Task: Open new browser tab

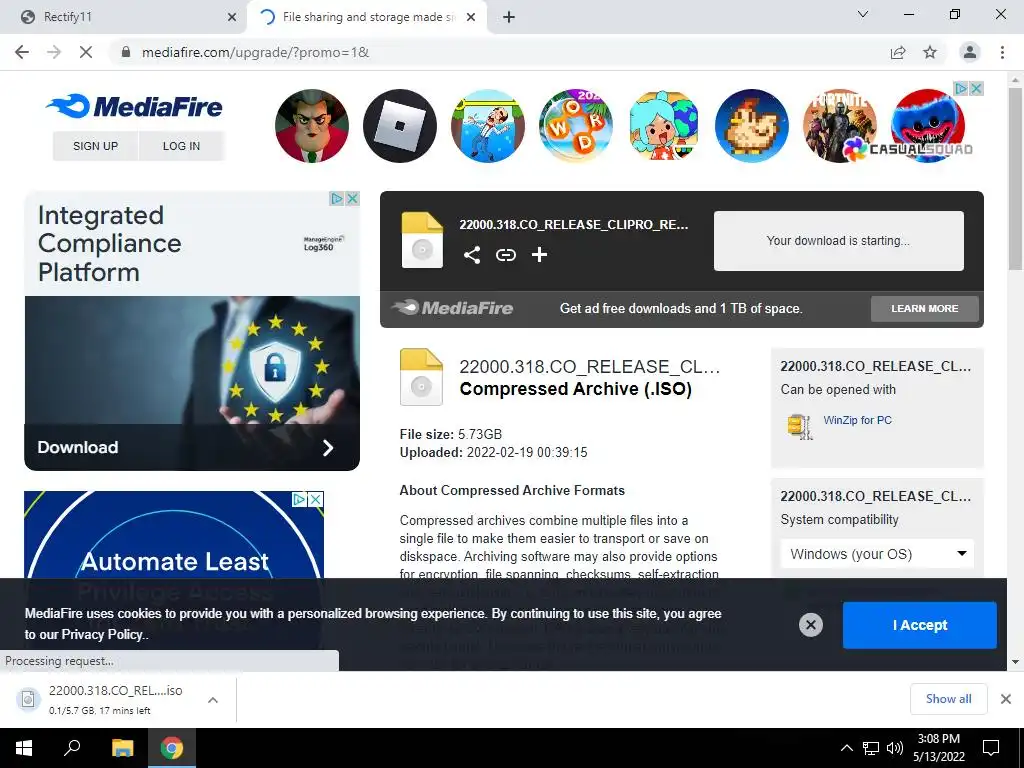Action: [509, 17]
